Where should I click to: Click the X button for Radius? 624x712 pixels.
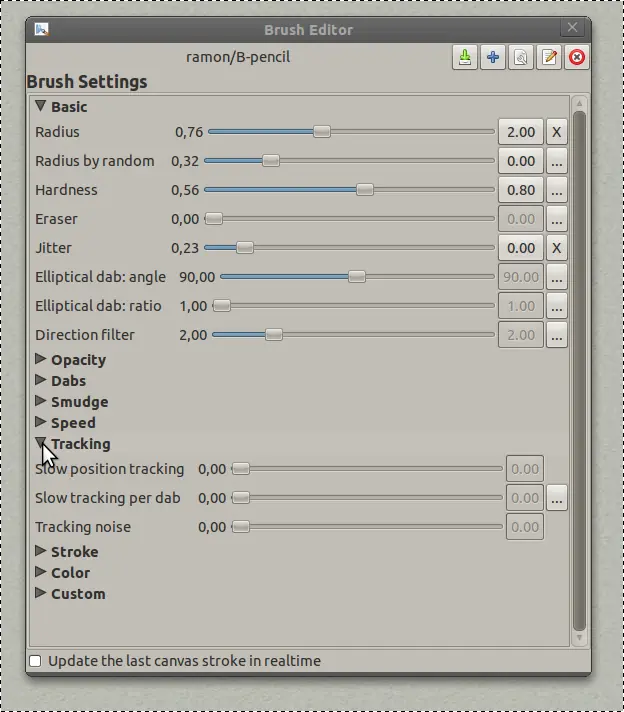click(556, 132)
